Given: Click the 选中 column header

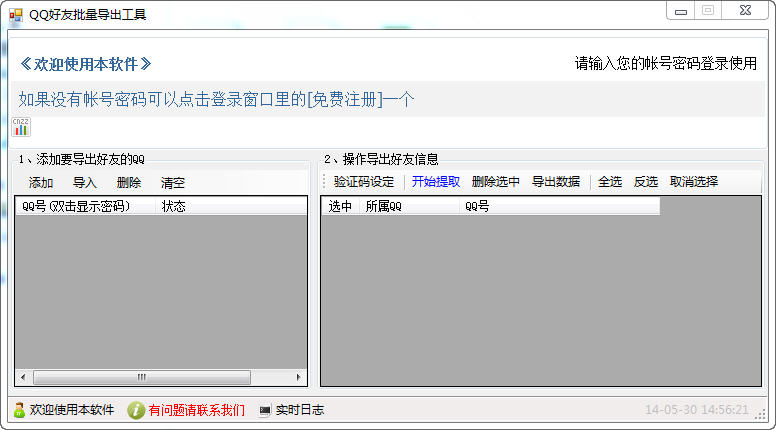Looking at the screenshot, I should coord(340,206).
